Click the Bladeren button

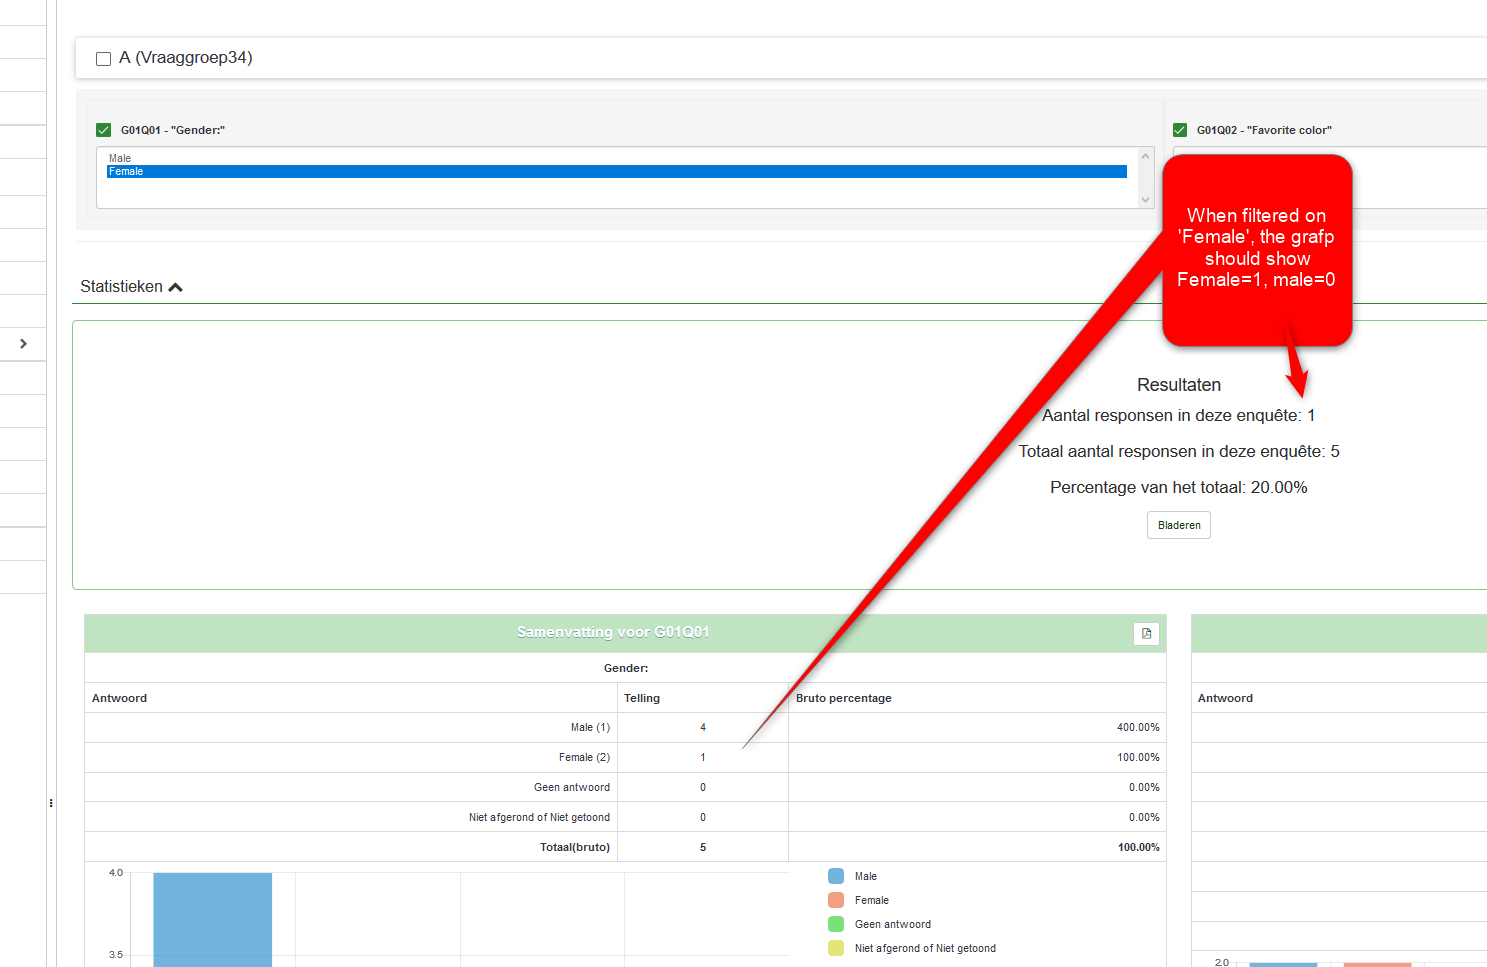tap(1178, 525)
